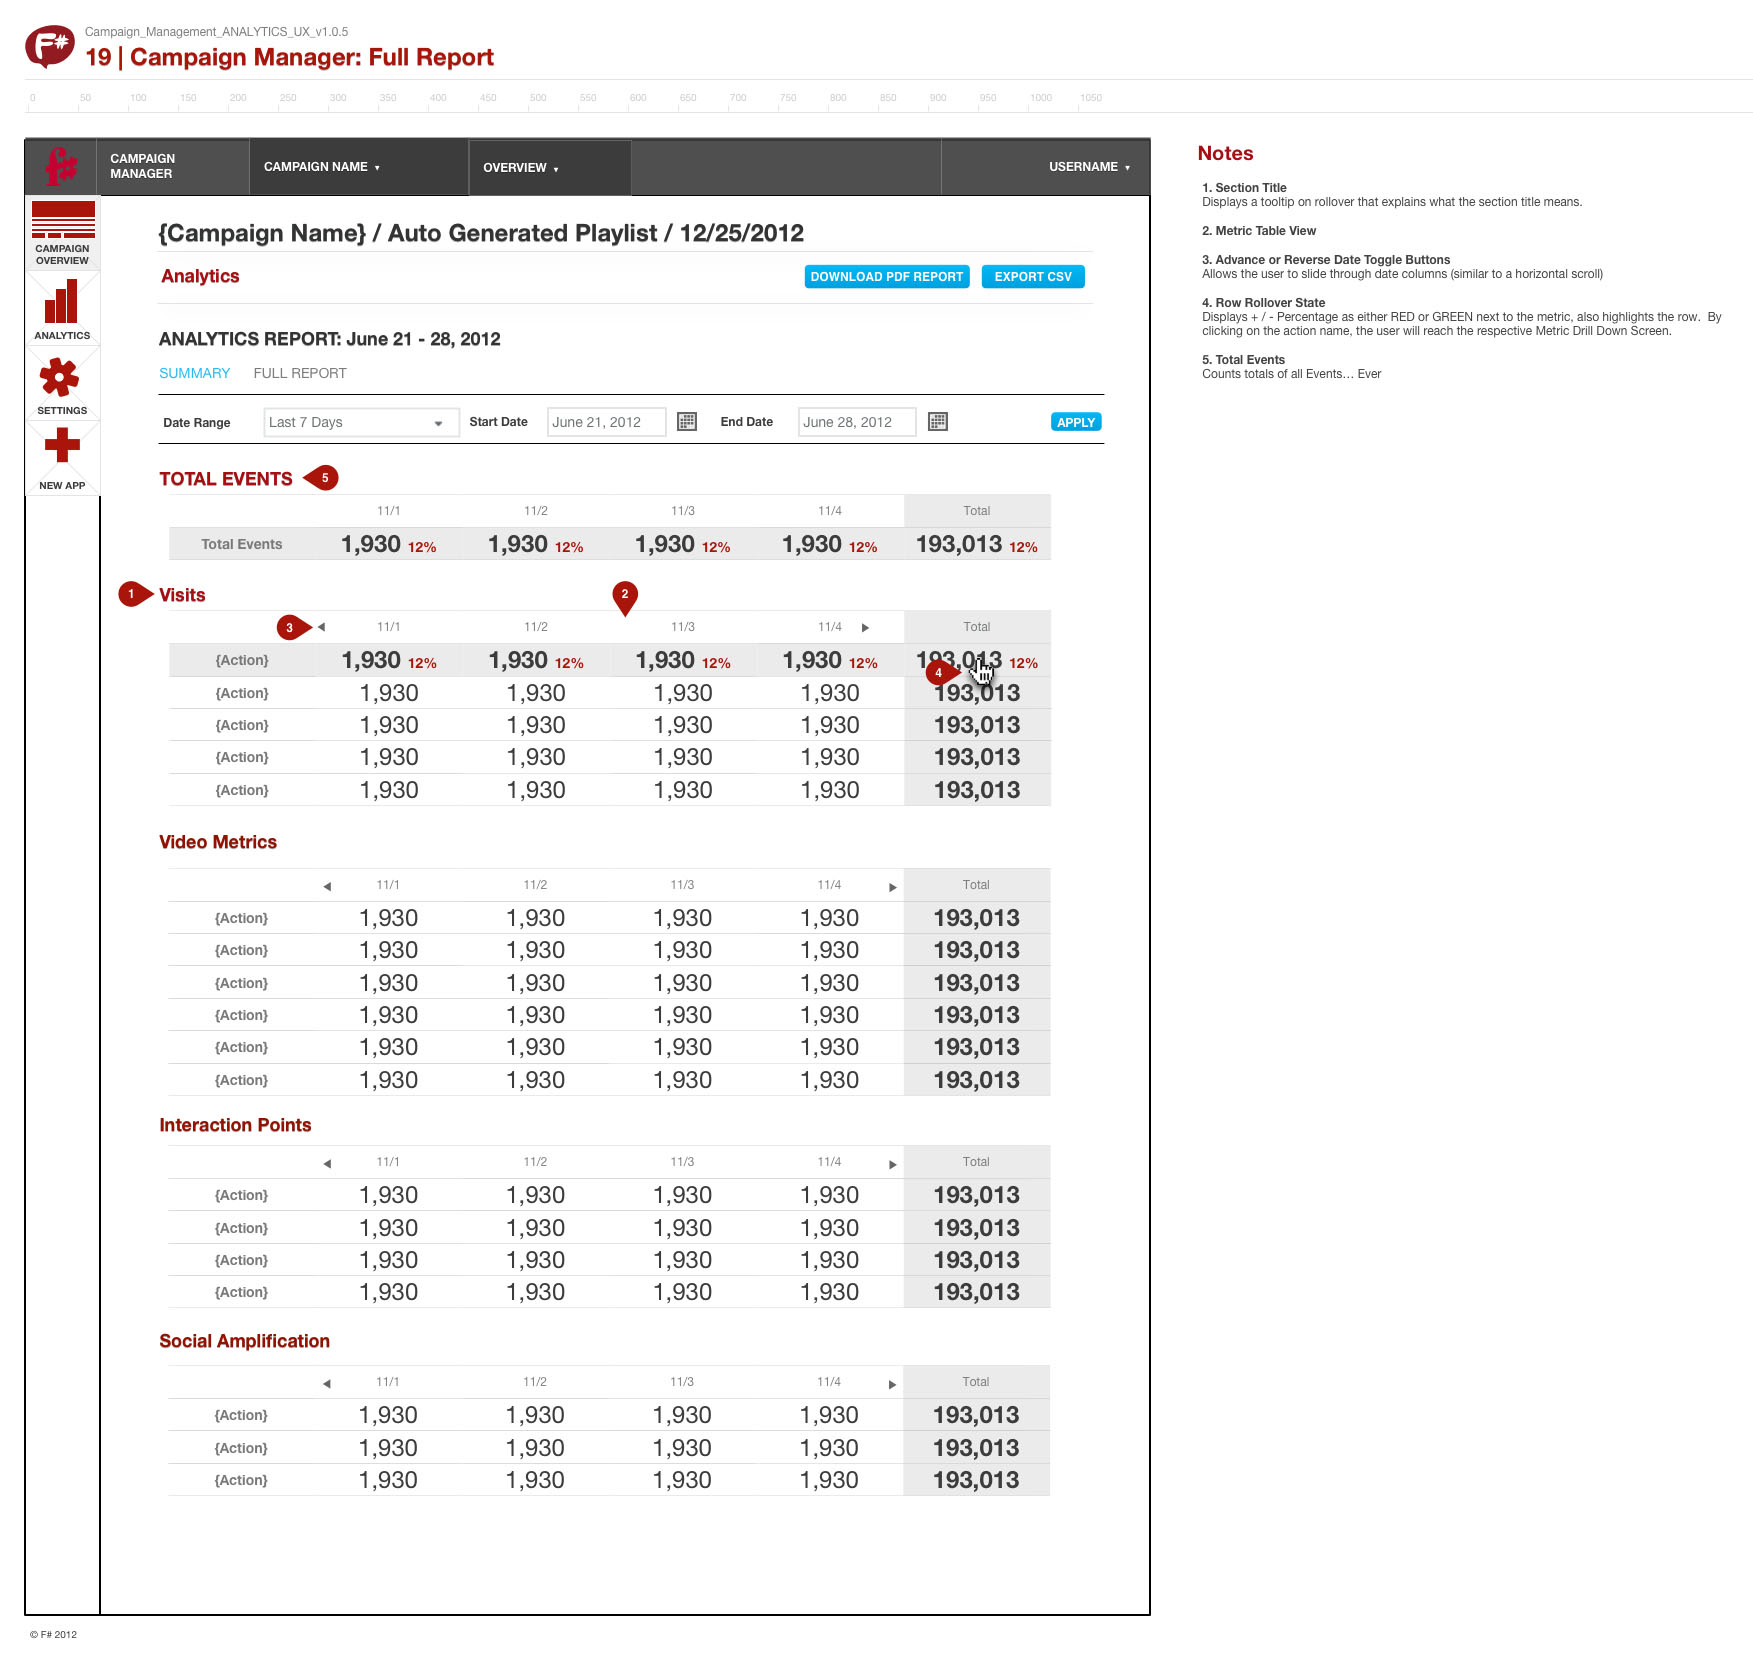Switch to the Summary tab
The width and height of the screenshot is (1753, 1659).
[x=195, y=373]
